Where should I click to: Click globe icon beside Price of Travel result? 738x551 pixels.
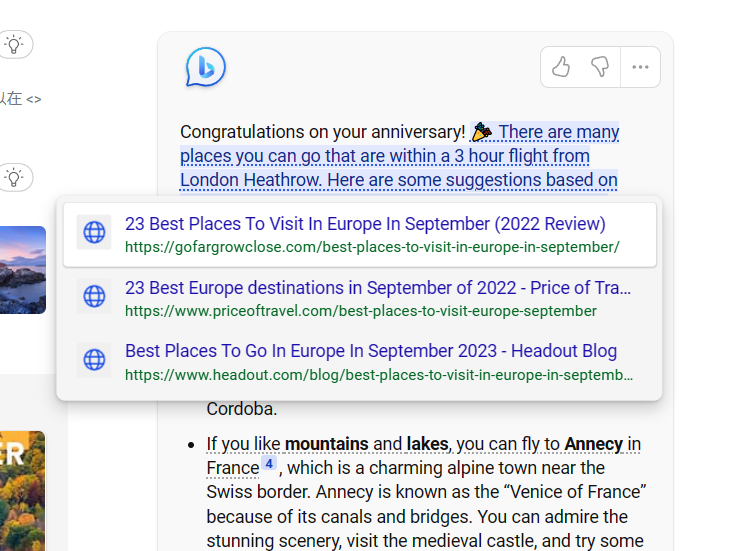(94, 297)
